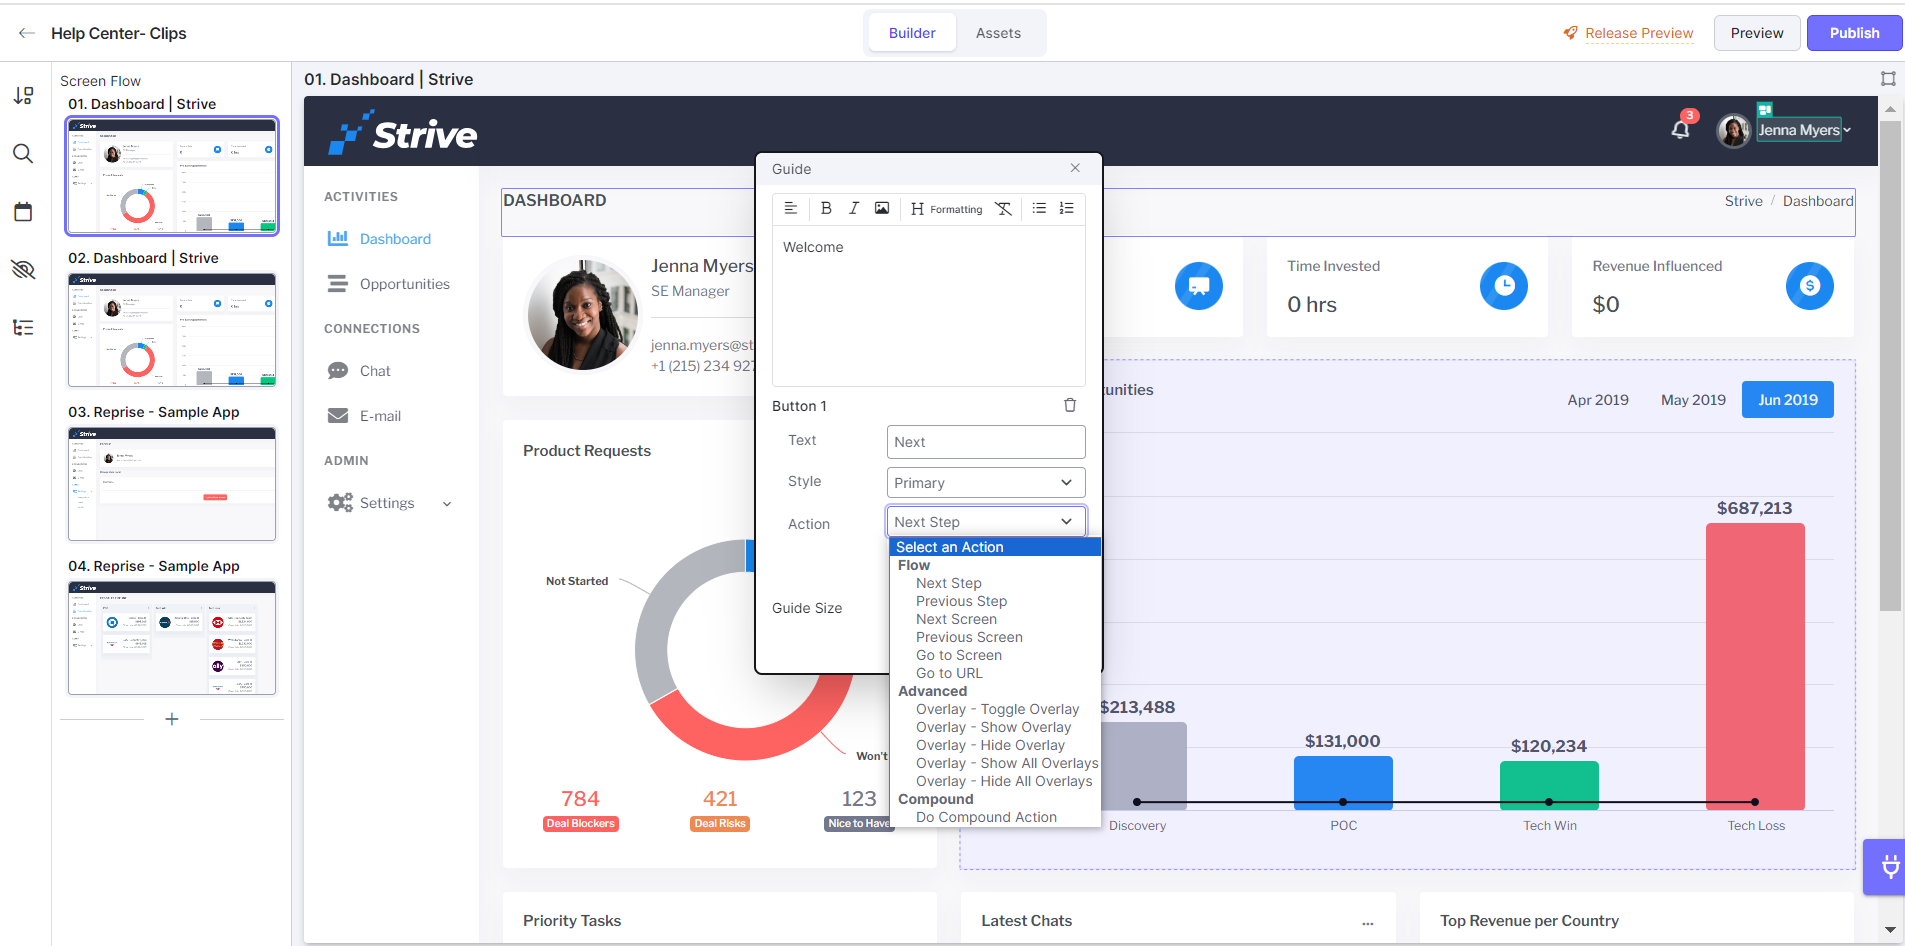Click the Publish button
The height and width of the screenshot is (946, 1905).
1854,33
